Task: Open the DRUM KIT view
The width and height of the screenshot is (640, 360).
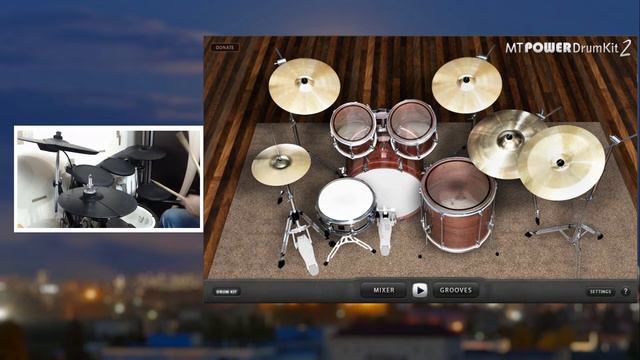Action: tap(227, 291)
